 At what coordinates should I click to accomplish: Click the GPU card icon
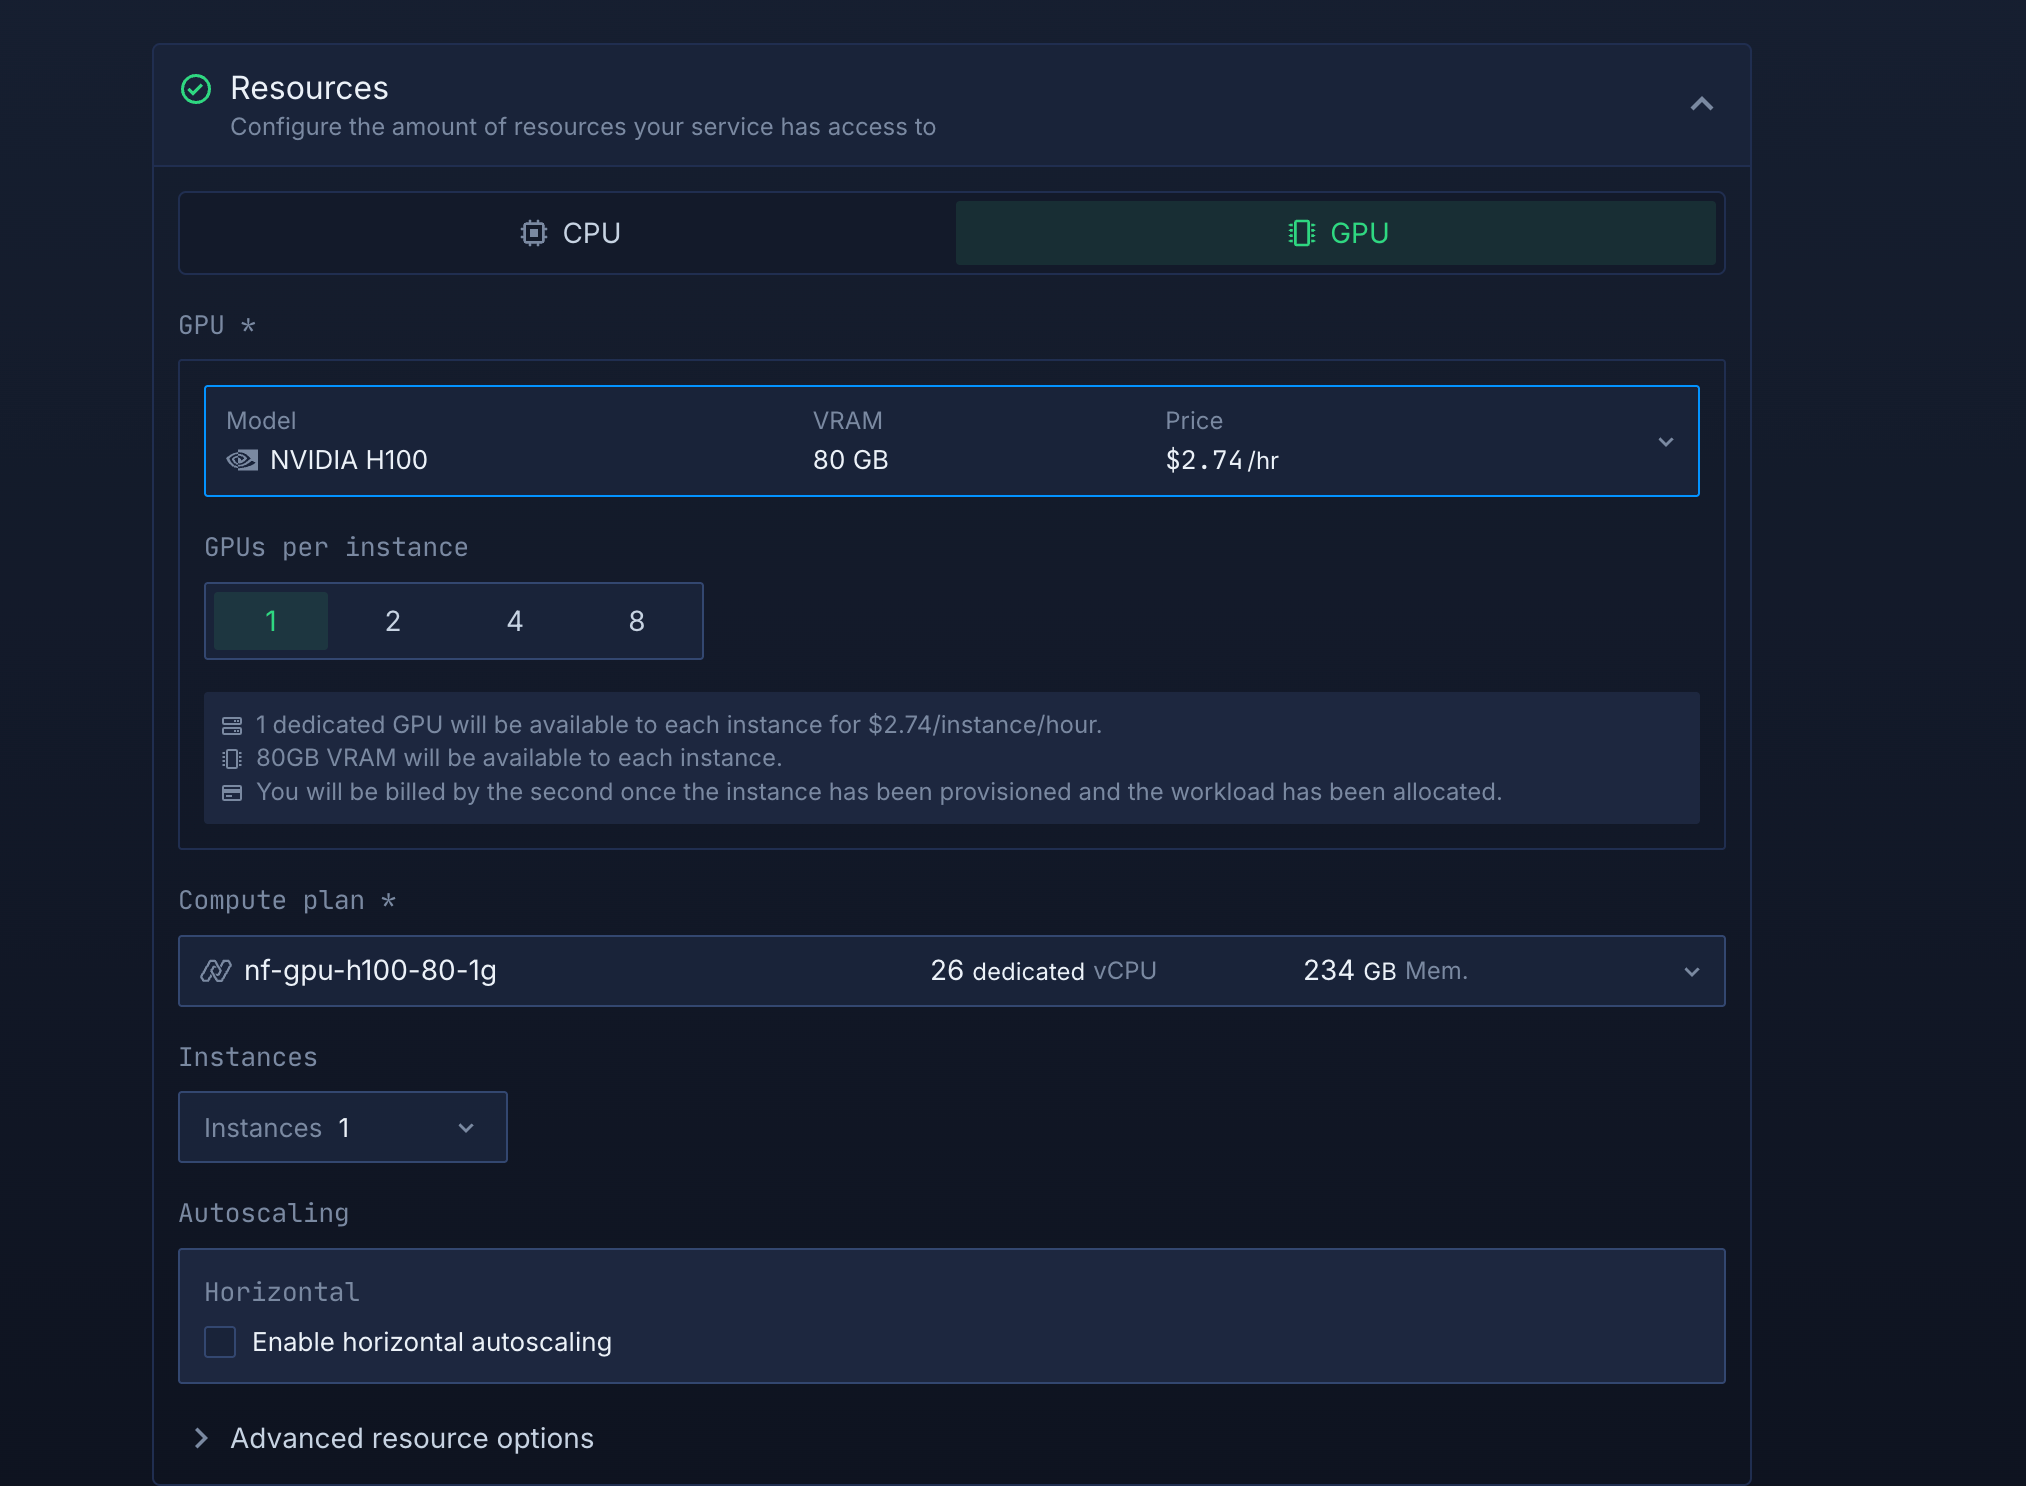click(1301, 233)
